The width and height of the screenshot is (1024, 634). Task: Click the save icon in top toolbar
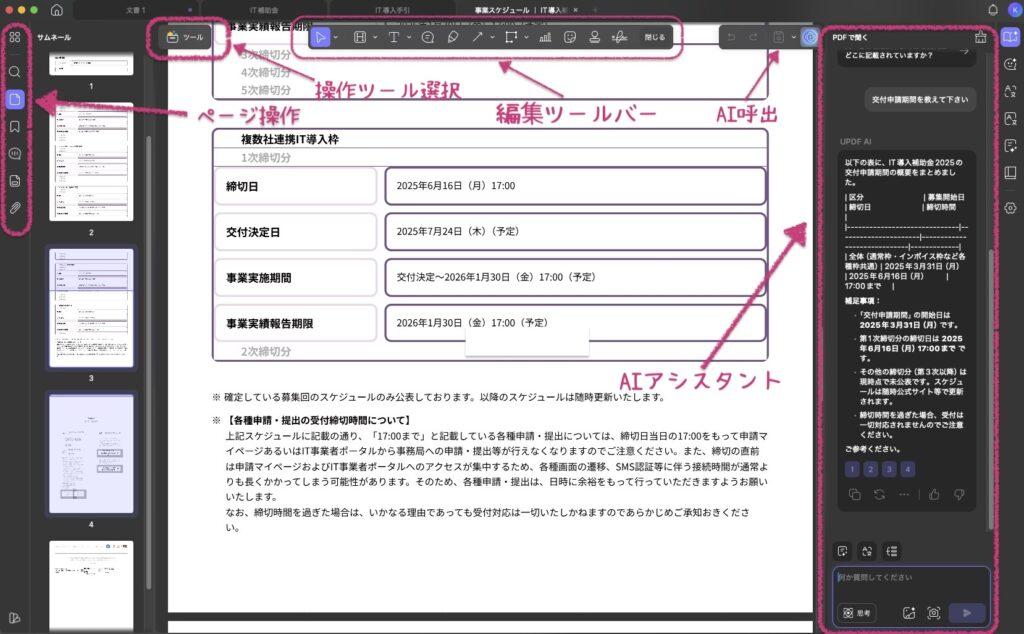[x=778, y=37]
